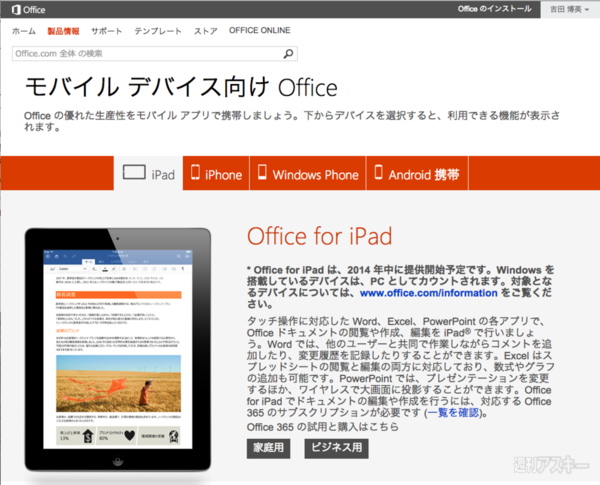Click Office のインストール link

tap(494, 9)
